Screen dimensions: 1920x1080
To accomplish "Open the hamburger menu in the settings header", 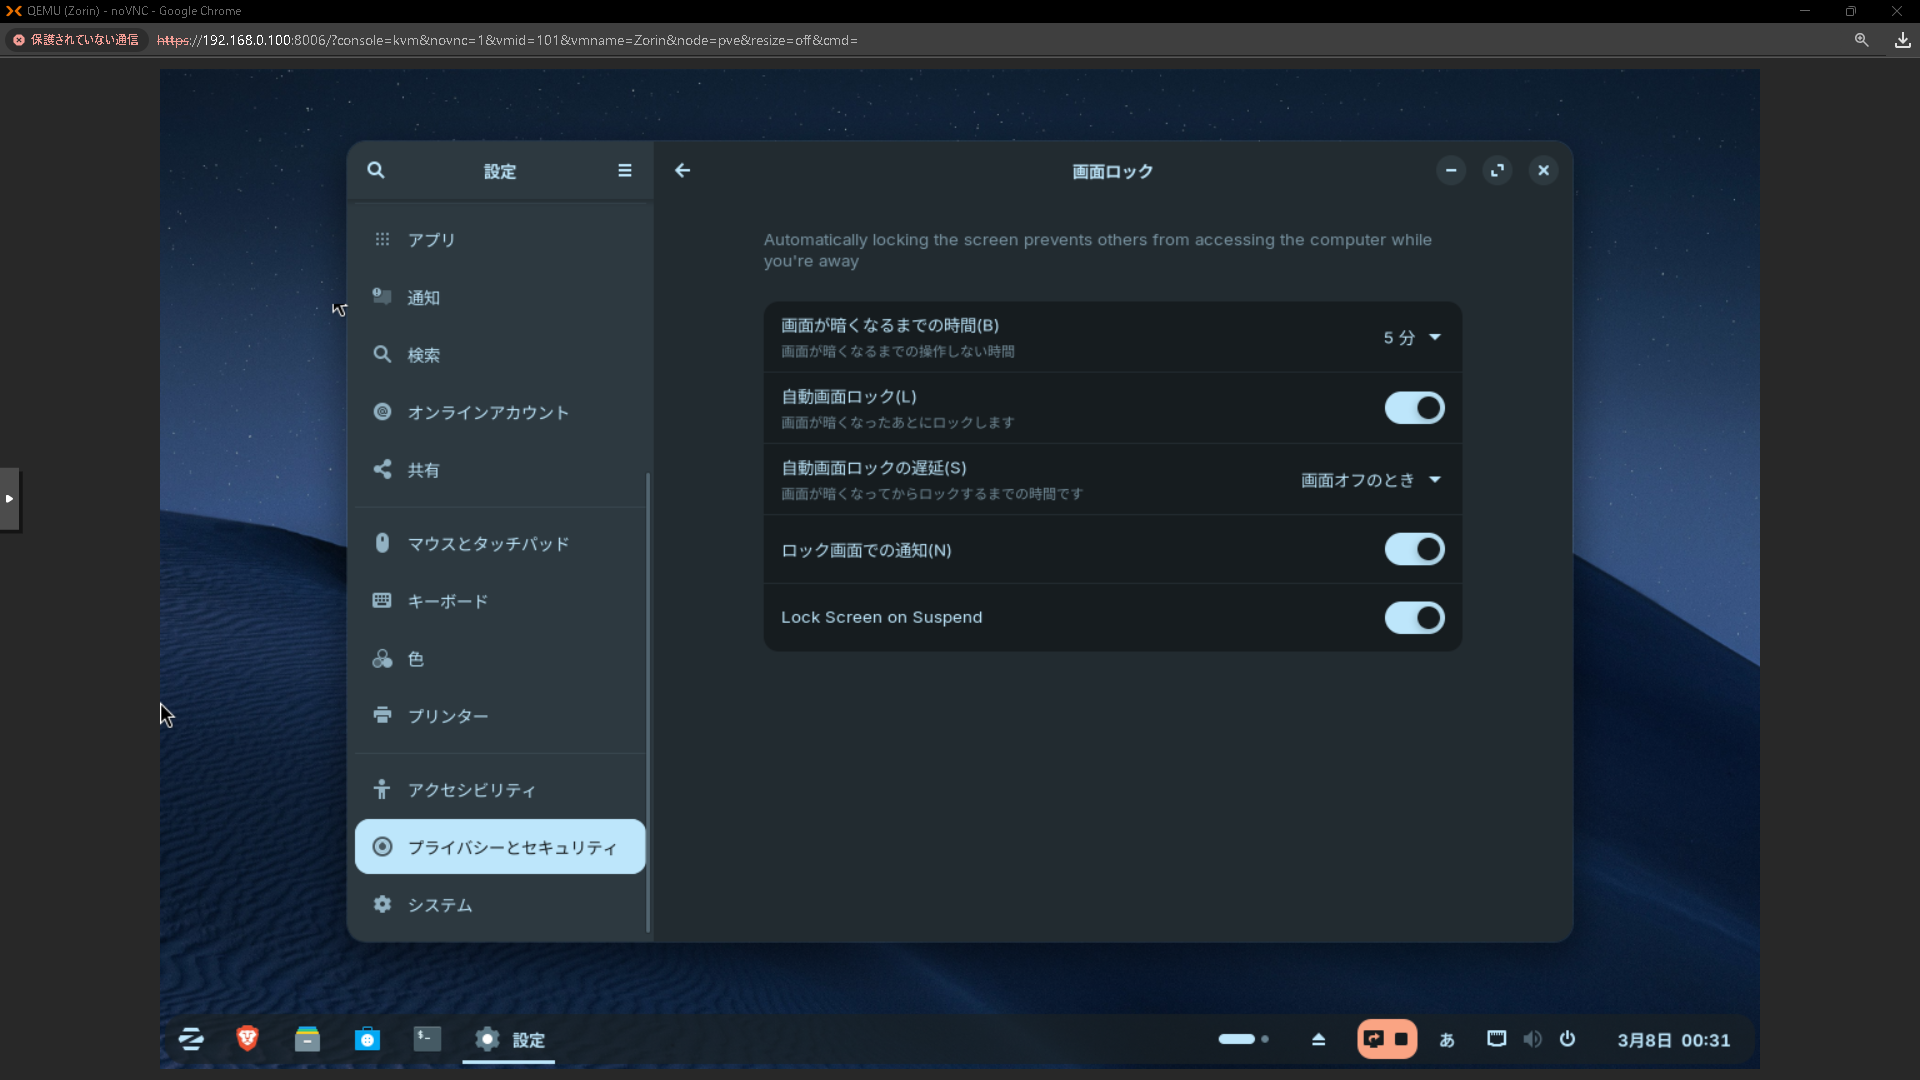I will tap(624, 170).
